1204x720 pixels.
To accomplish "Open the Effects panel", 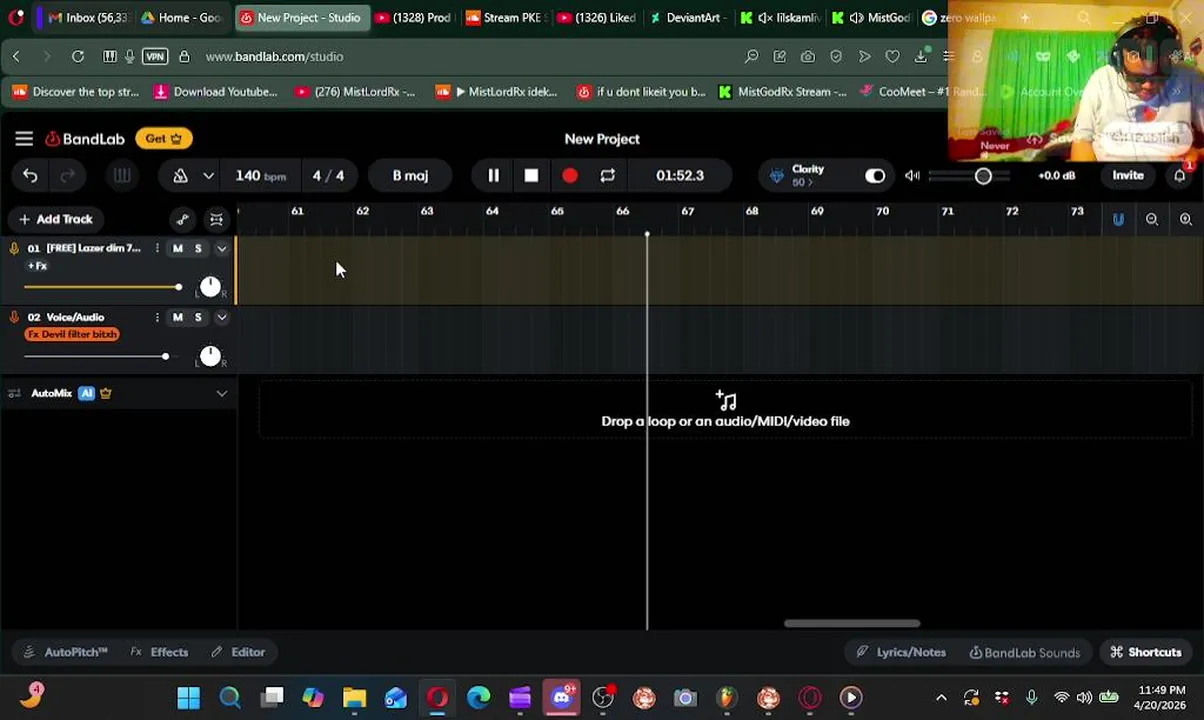I will (160, 653).
